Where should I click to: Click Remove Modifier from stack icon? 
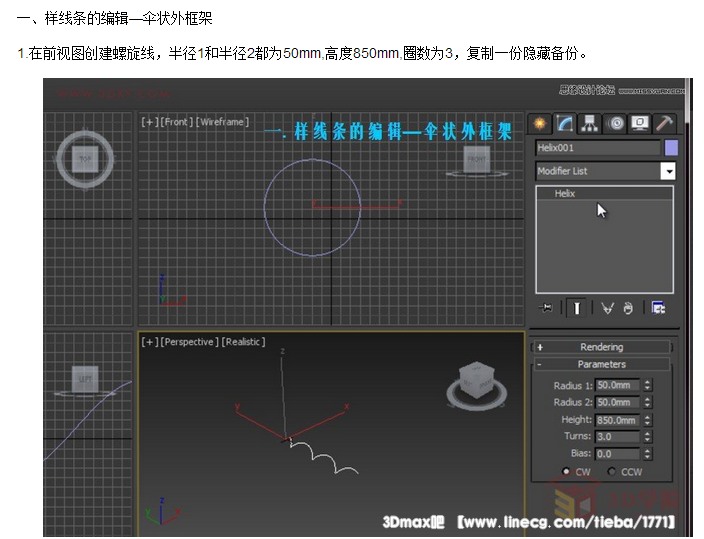(628, 308)
